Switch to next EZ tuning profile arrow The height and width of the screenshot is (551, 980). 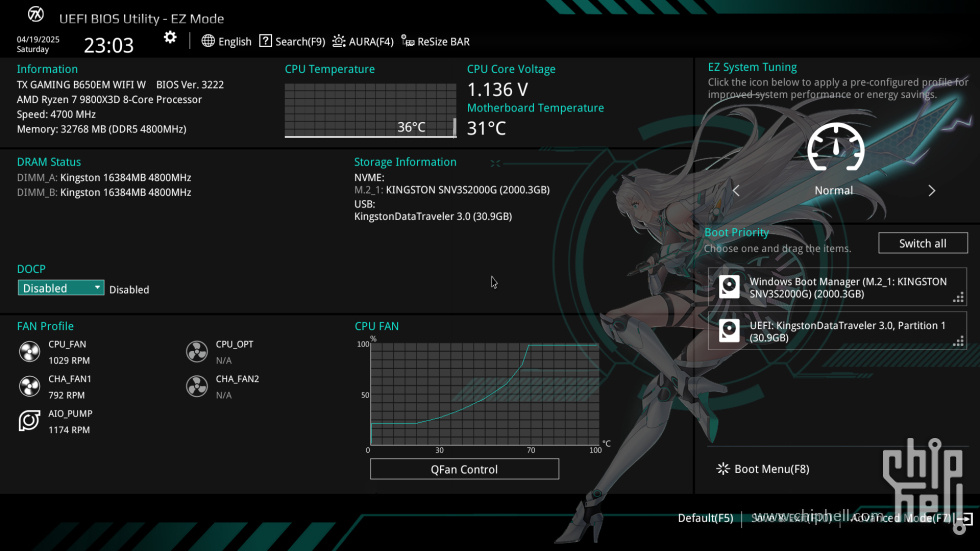[x=931, y=191]
